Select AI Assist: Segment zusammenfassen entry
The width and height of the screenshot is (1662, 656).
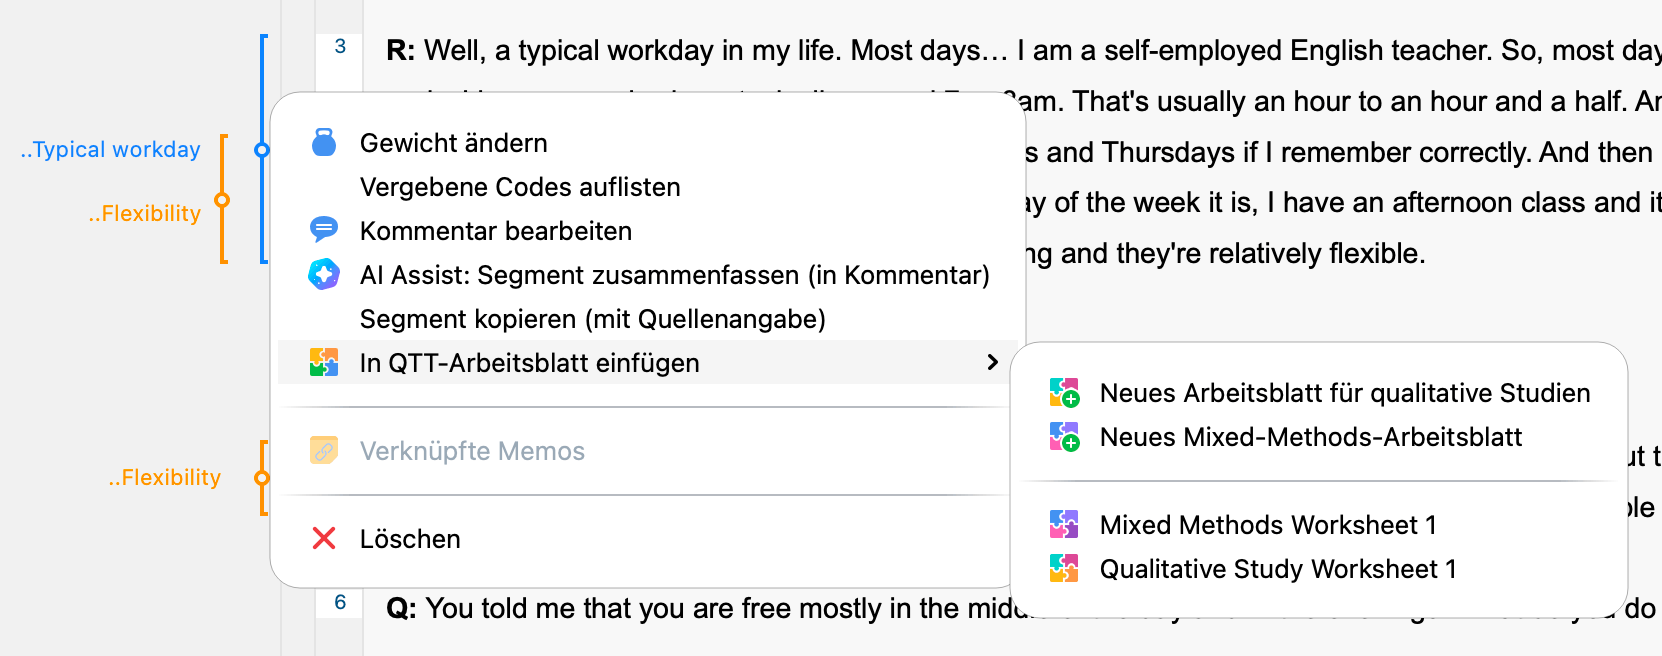674,275
